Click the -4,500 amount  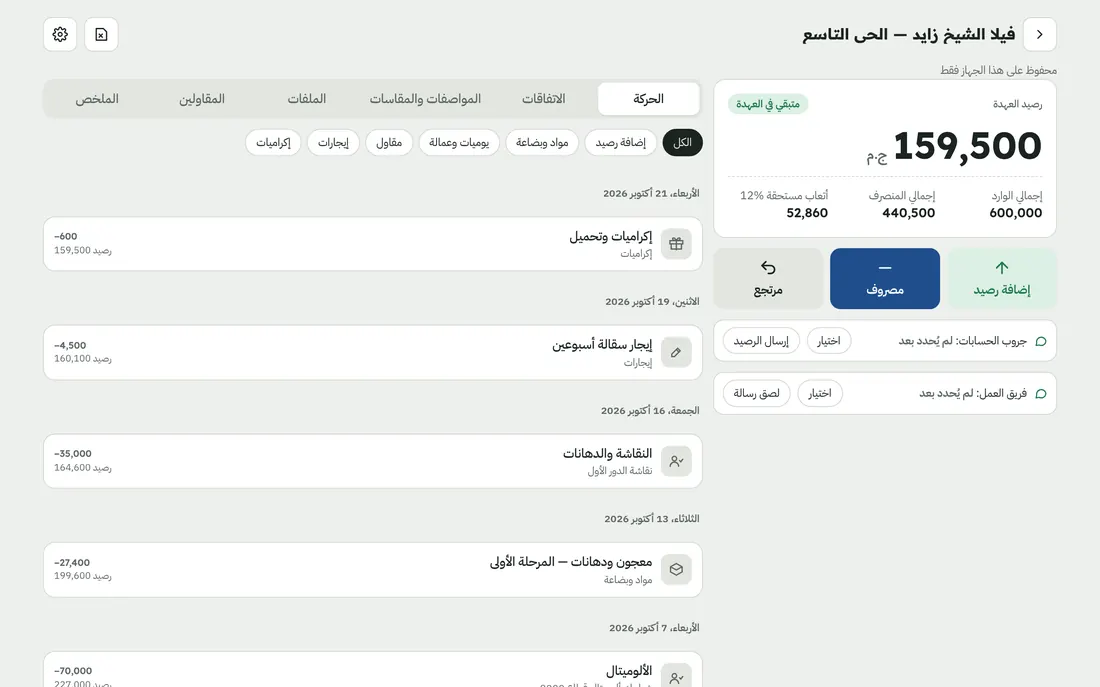pyautogui.click(x=70, y=345)
